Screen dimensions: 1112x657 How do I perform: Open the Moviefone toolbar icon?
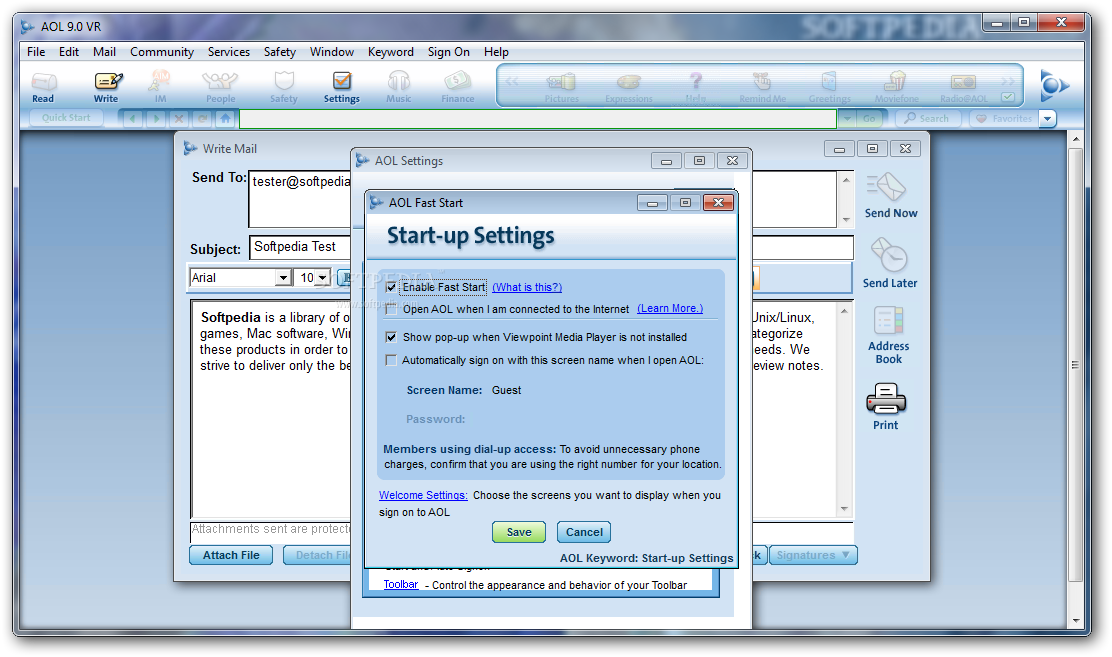(896, 88)
